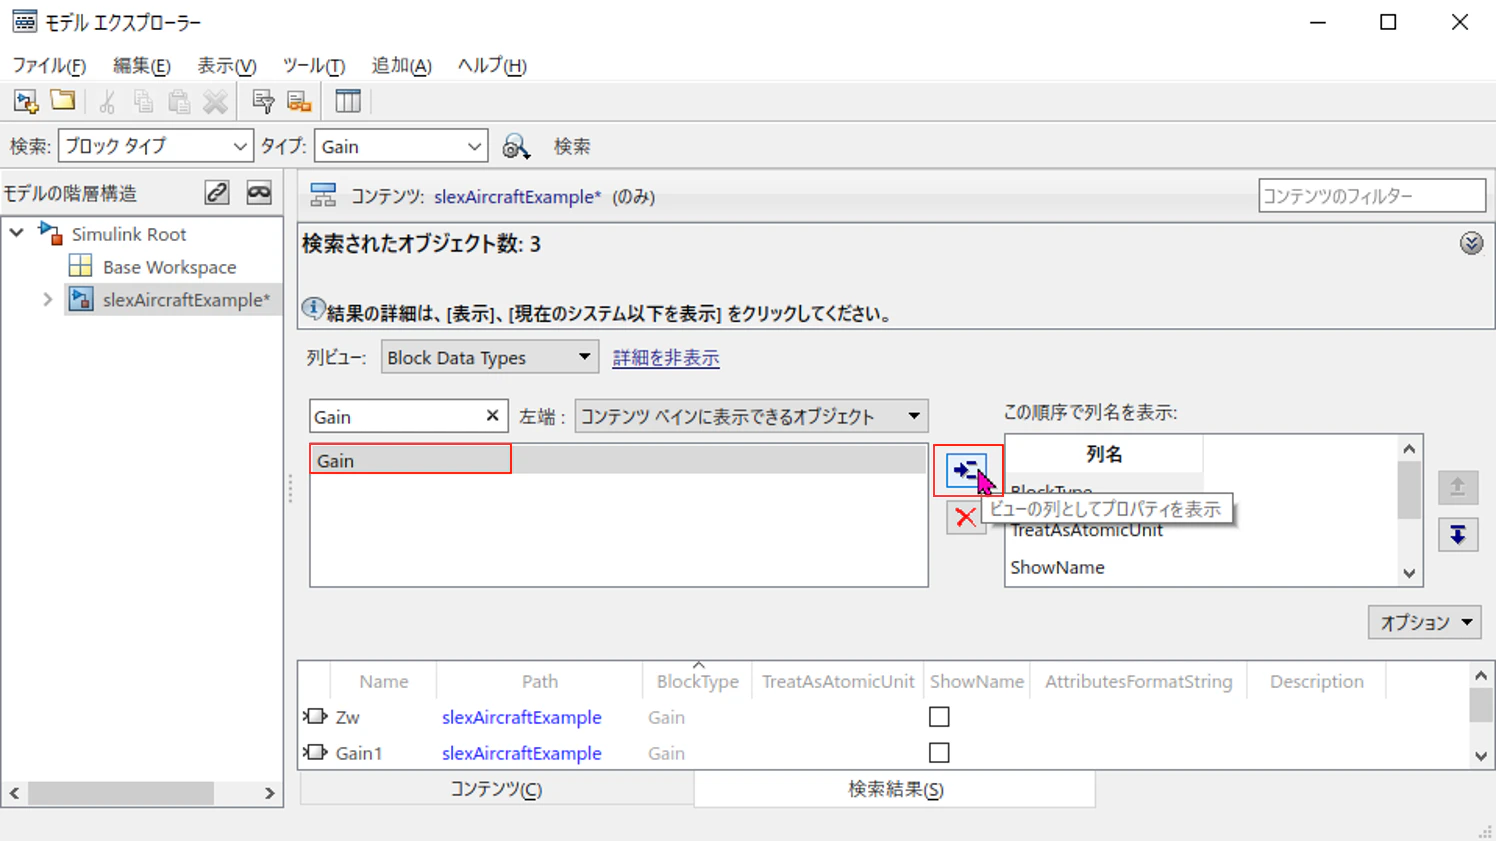Image resolution: width=1496 pixels, height=841 pixels.
Task: Open the ヘルプ(H) menu
Action: point(492,66)
